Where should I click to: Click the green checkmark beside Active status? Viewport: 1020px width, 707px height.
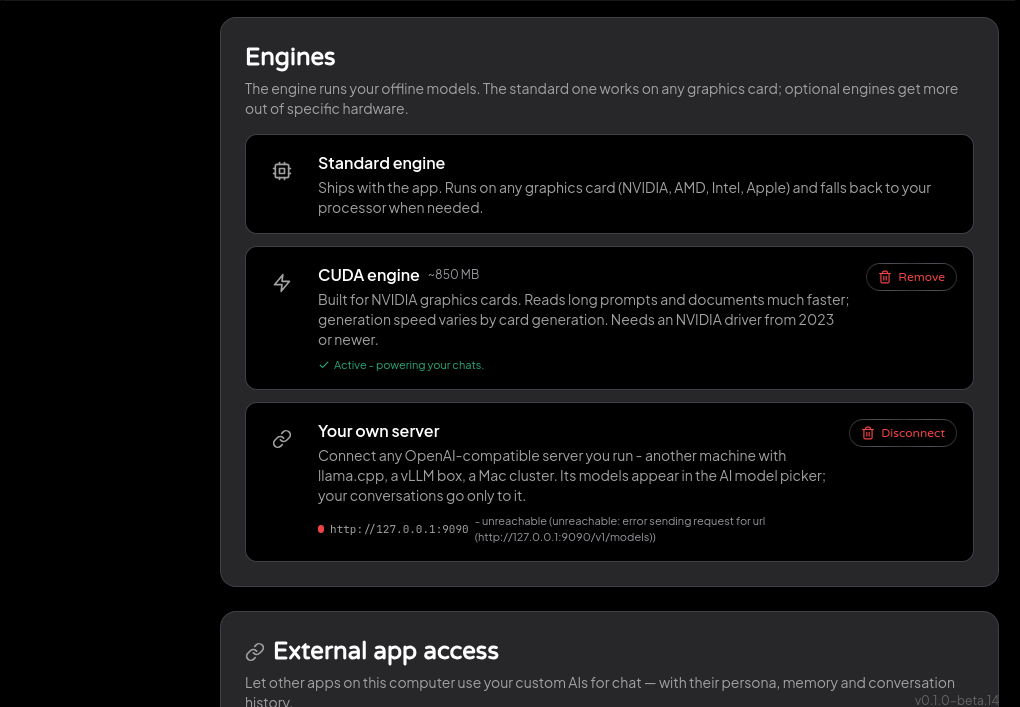pyautogui.click(x=324, y=365)
